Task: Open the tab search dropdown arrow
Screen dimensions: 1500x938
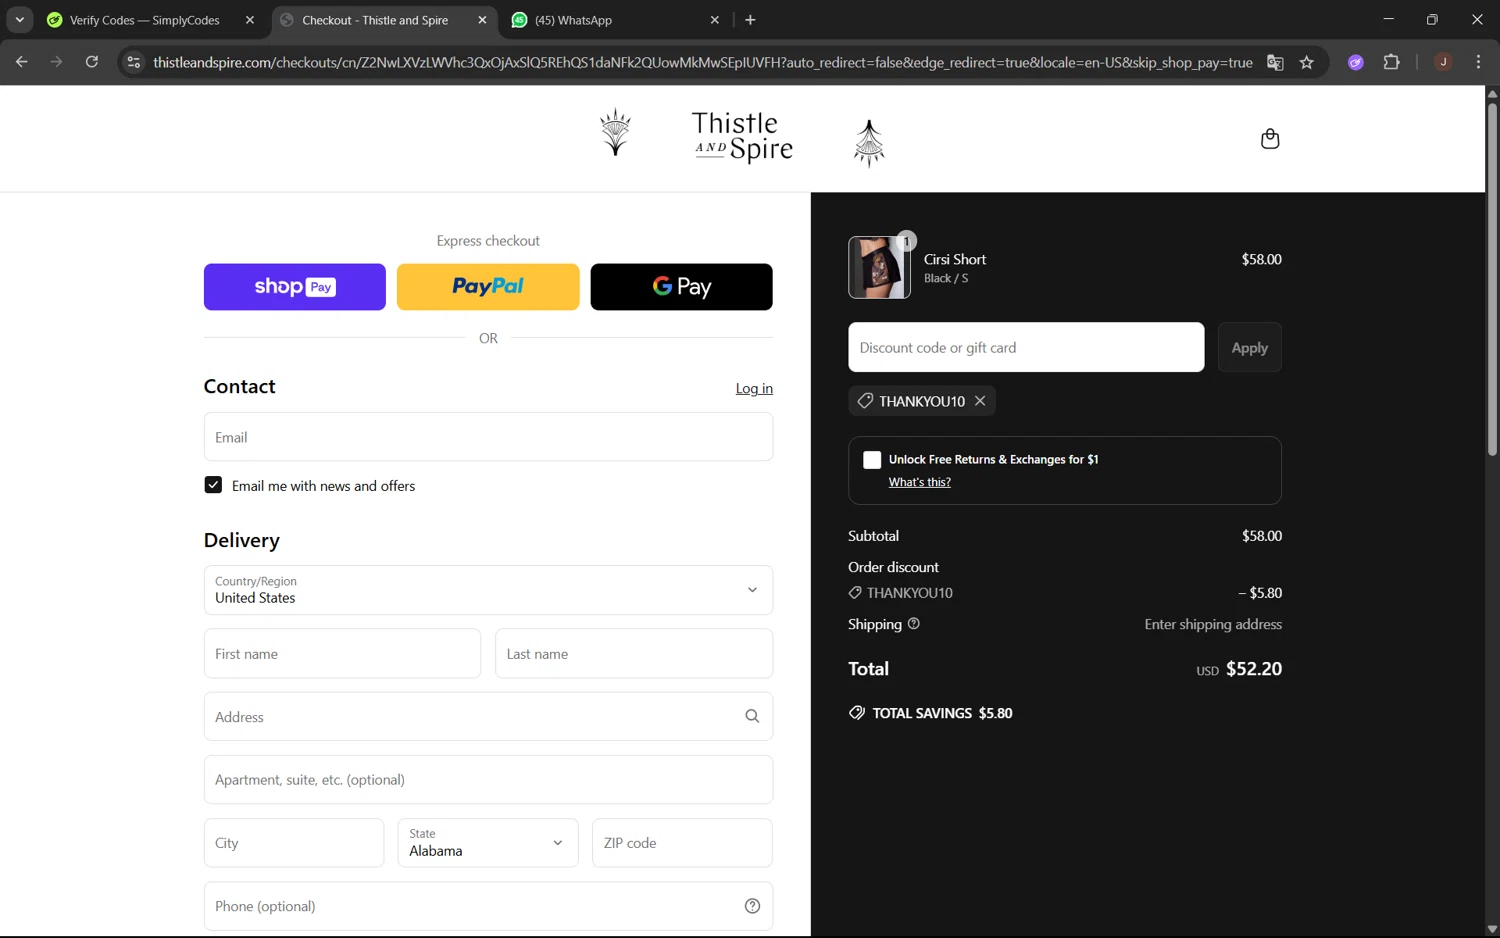Action: (19, 20)
